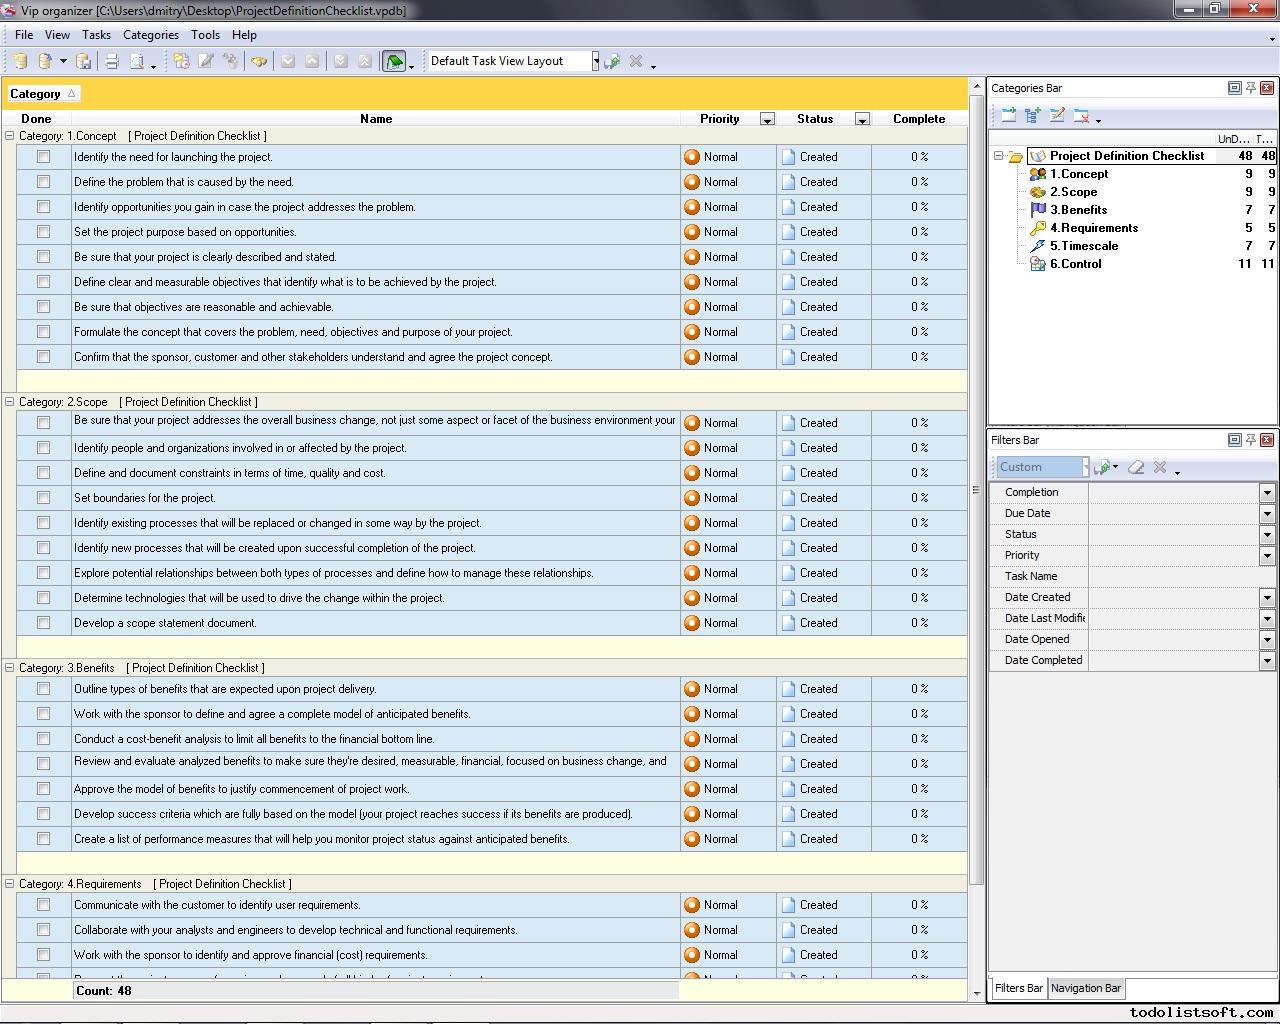The image size is (1280, 1024).
Task: Open the Default Task View Layout dropdown
Action: click(x=595, y=61)
